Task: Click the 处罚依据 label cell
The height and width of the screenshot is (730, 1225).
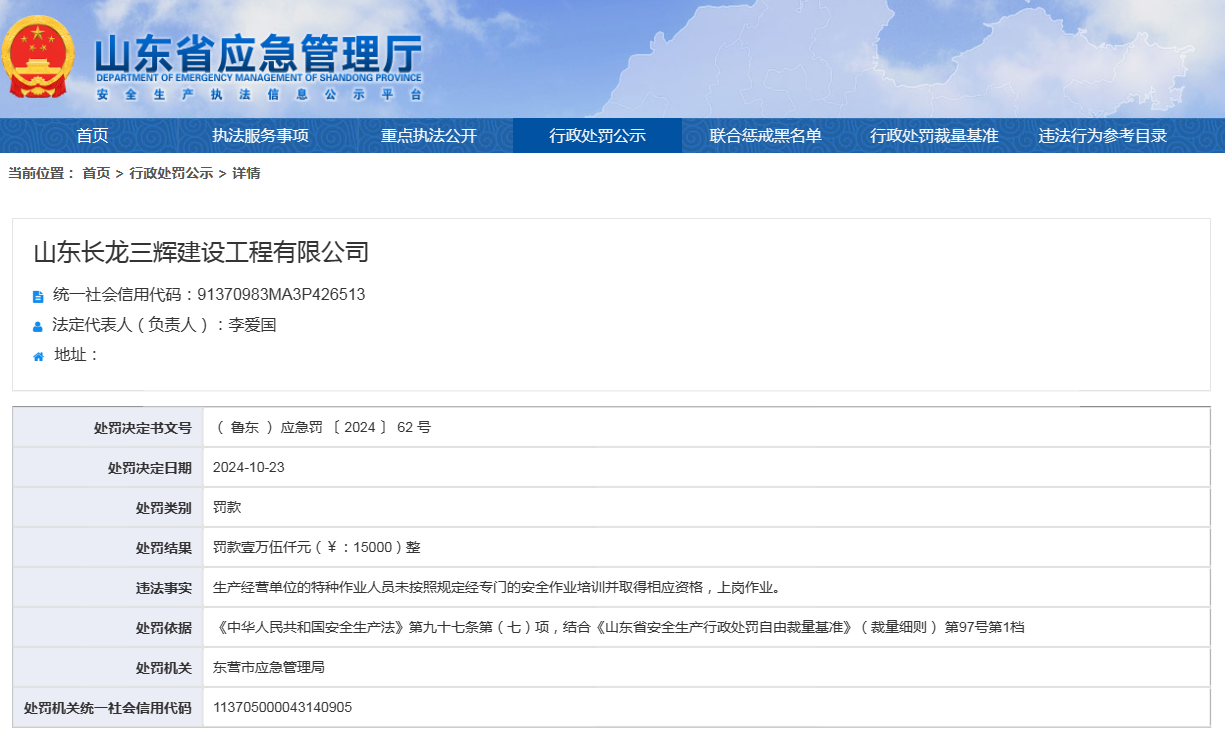Action: [x=108, y=627]
